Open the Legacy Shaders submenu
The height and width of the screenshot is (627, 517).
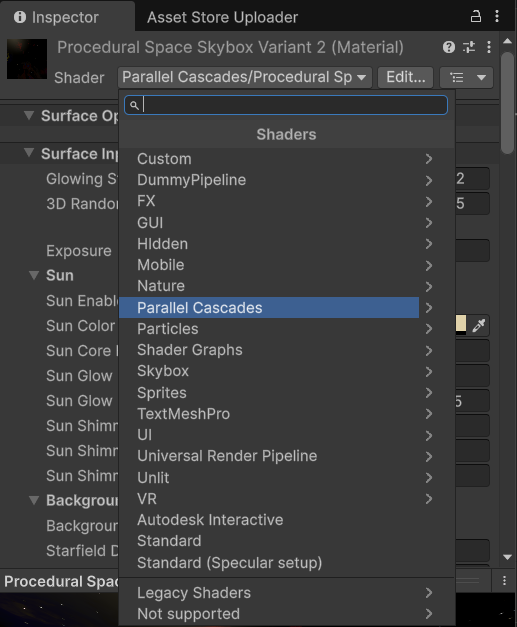click(287, 593)
